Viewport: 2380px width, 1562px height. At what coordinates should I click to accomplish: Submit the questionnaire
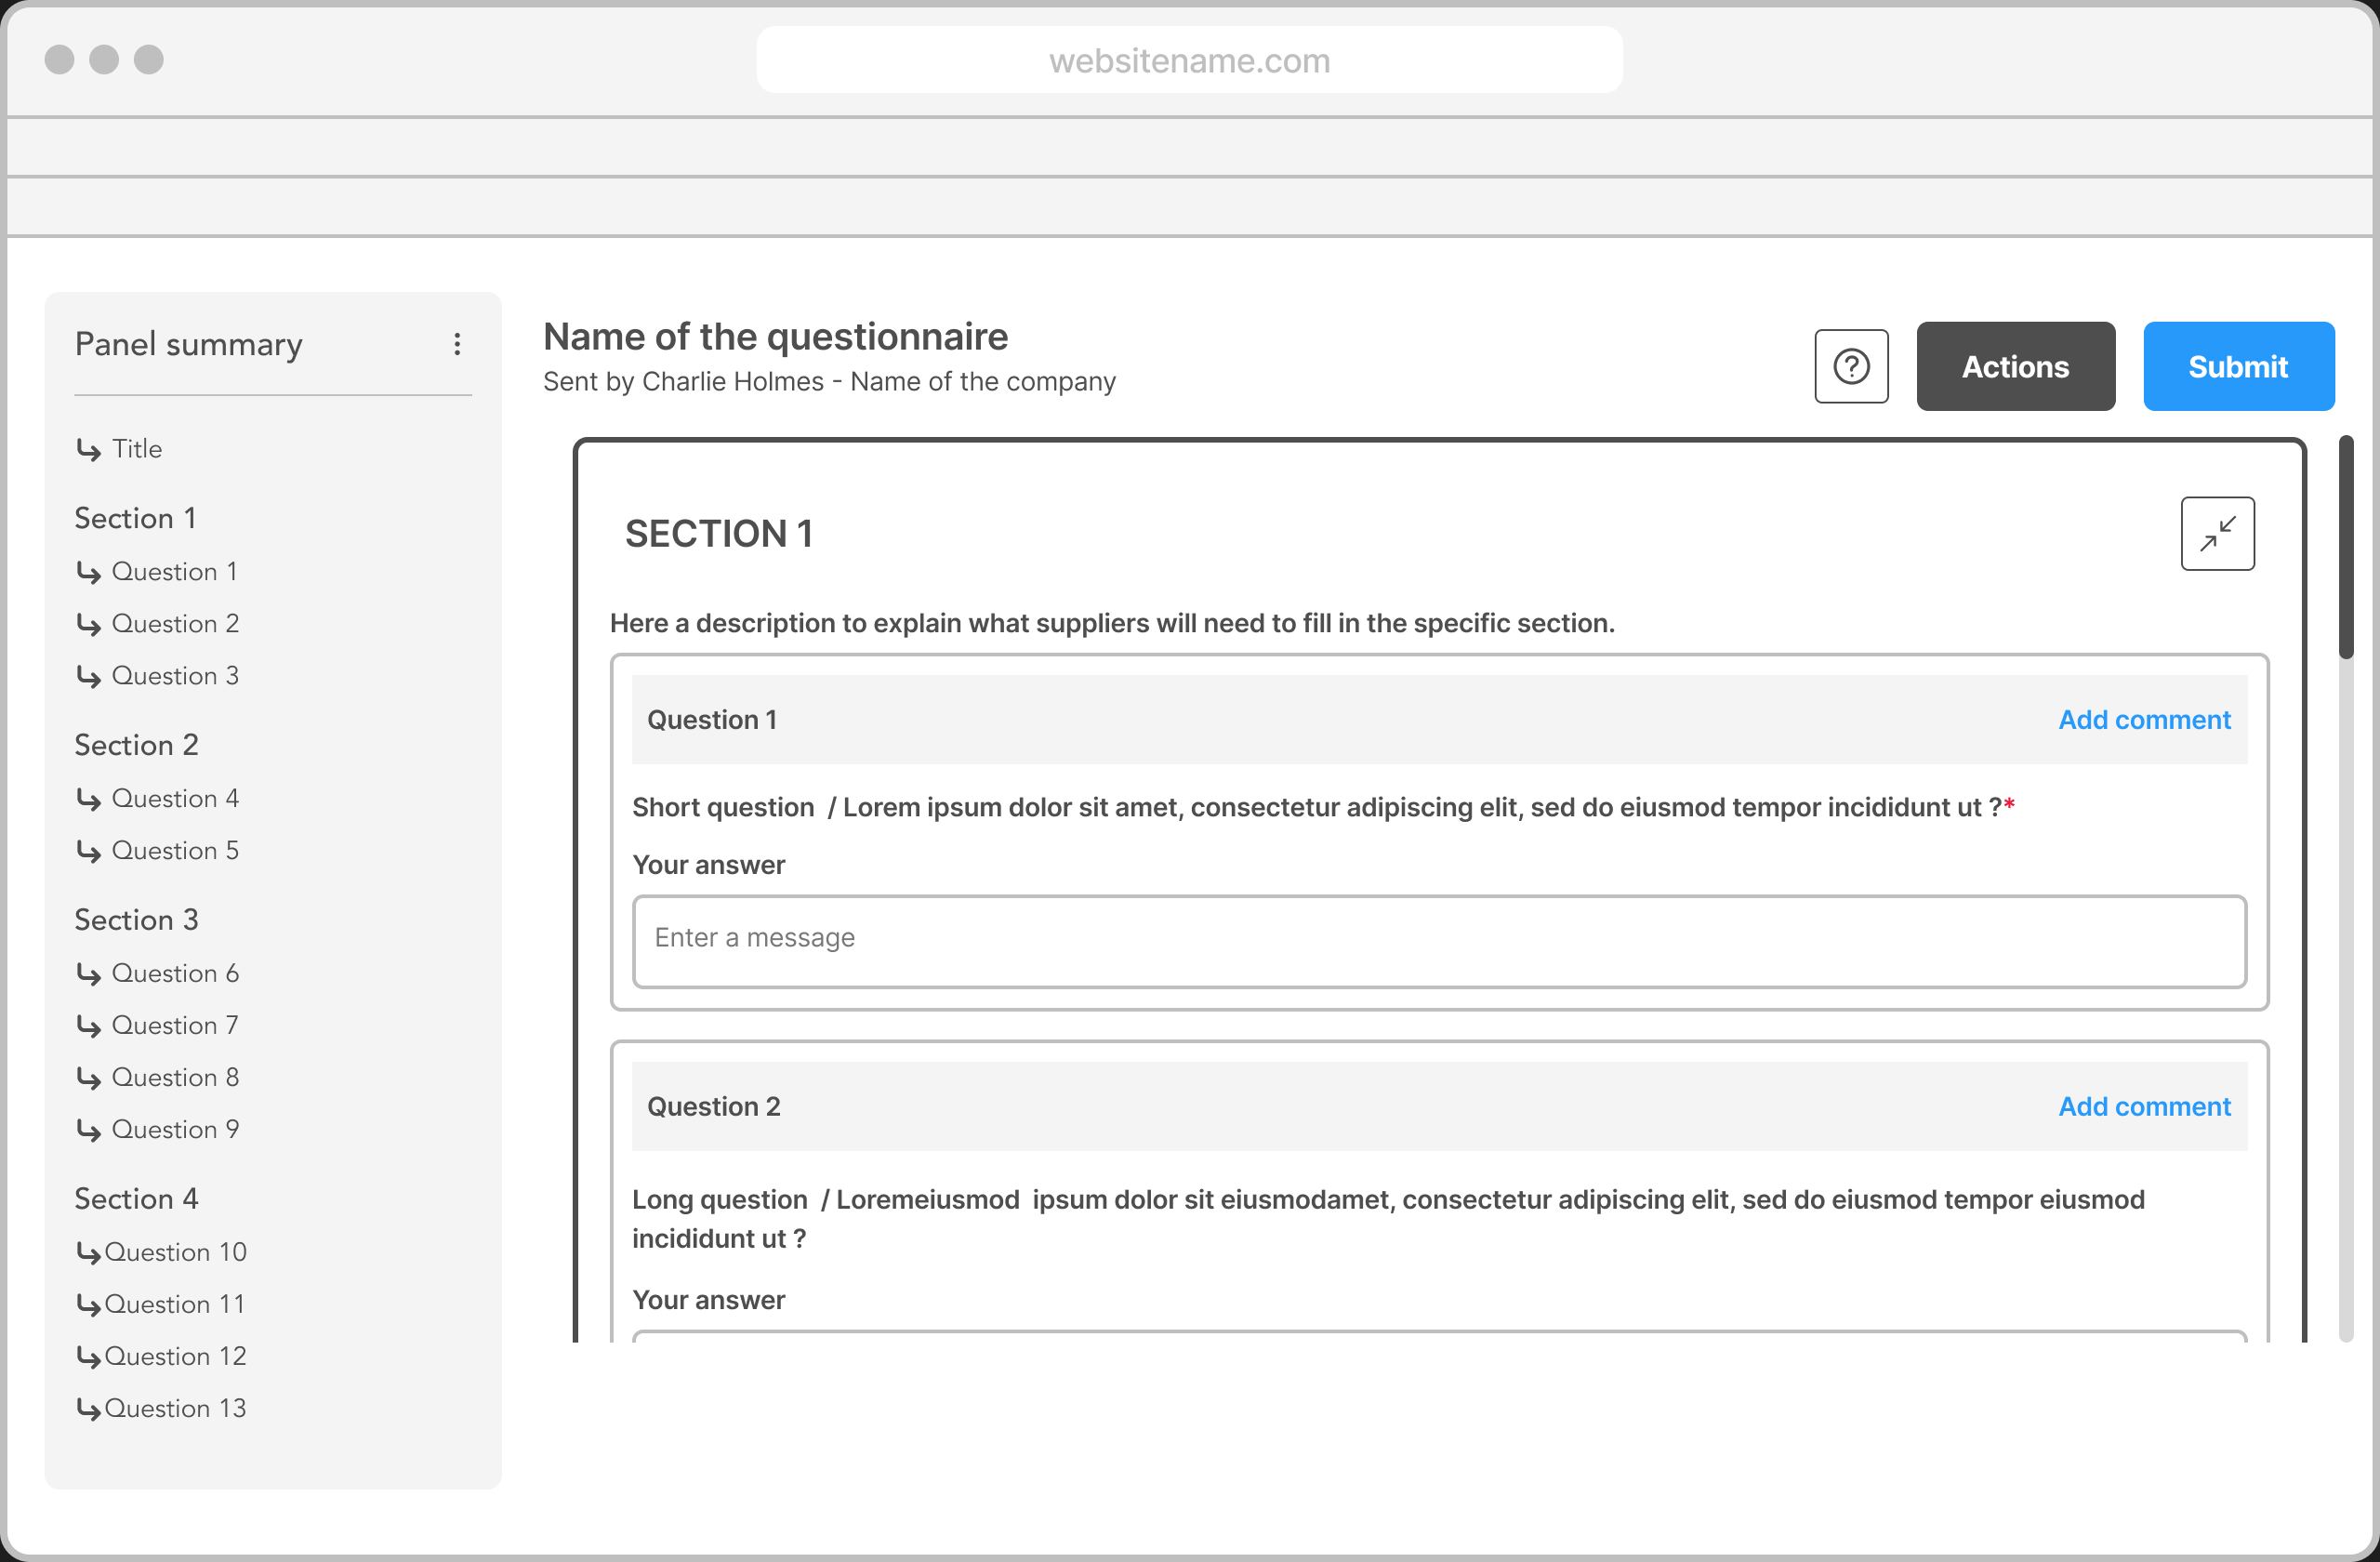click(x=2238, y=366)
